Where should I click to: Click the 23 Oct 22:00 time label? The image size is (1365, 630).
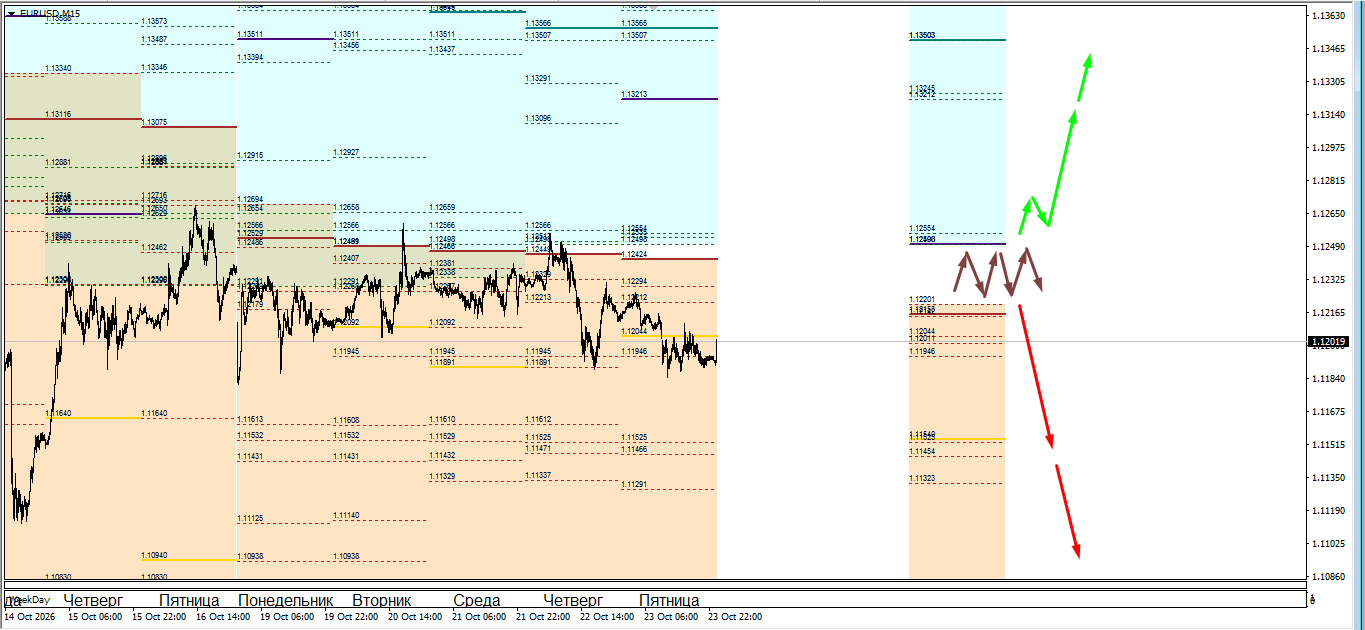click(735, 617)
